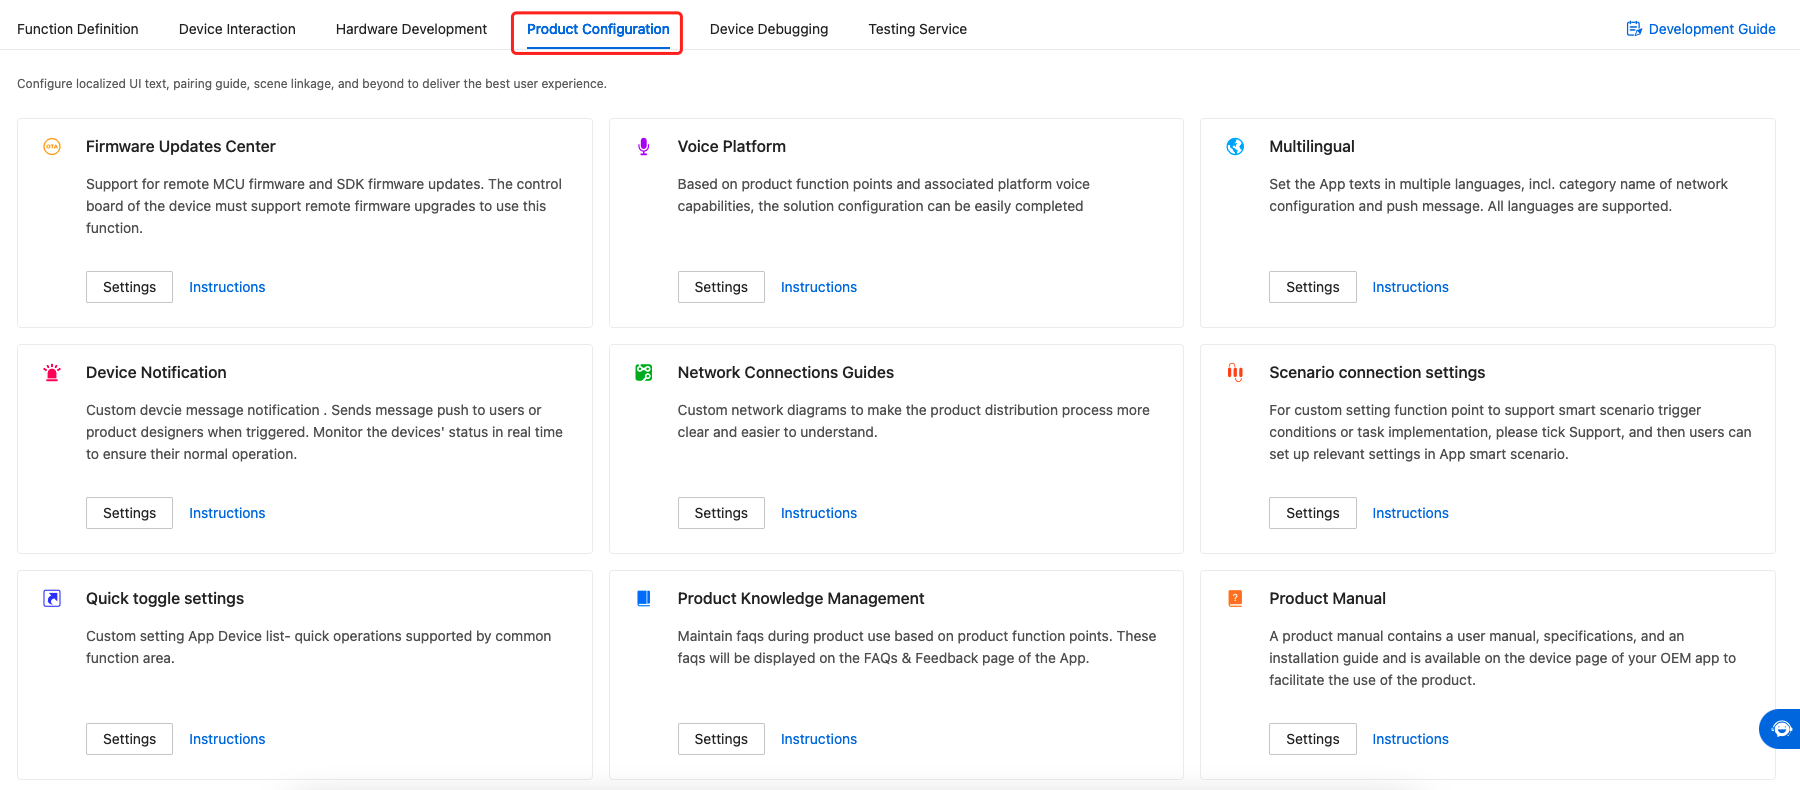Open Settings for Voice Platform
The image size is (1800, 790).
(721, 287)
